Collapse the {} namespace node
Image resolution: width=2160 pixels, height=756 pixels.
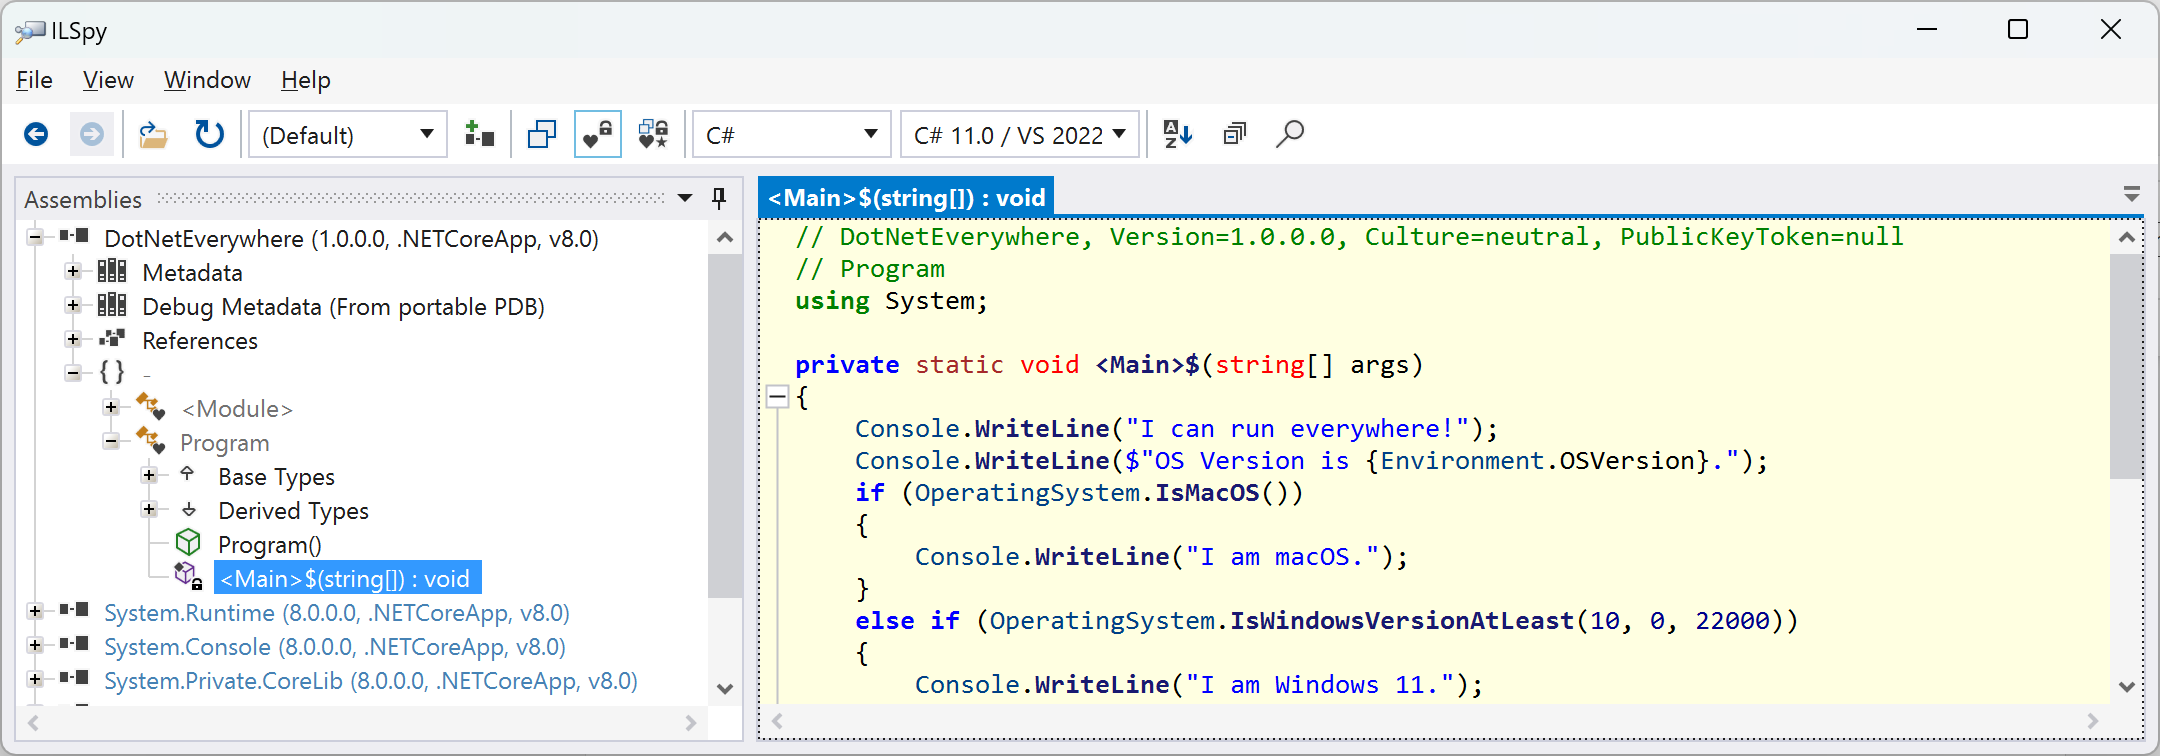(73, 373)
